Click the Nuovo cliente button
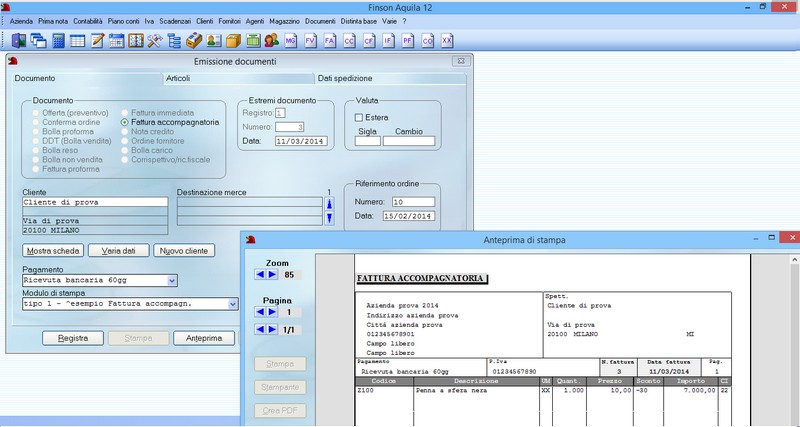Screen dimensions: 800x427 pos(184,251)
